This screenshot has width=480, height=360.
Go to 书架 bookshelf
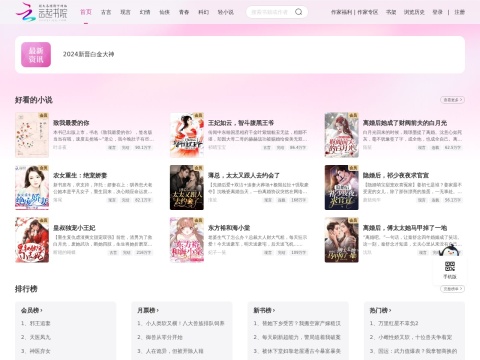(391, 12)
